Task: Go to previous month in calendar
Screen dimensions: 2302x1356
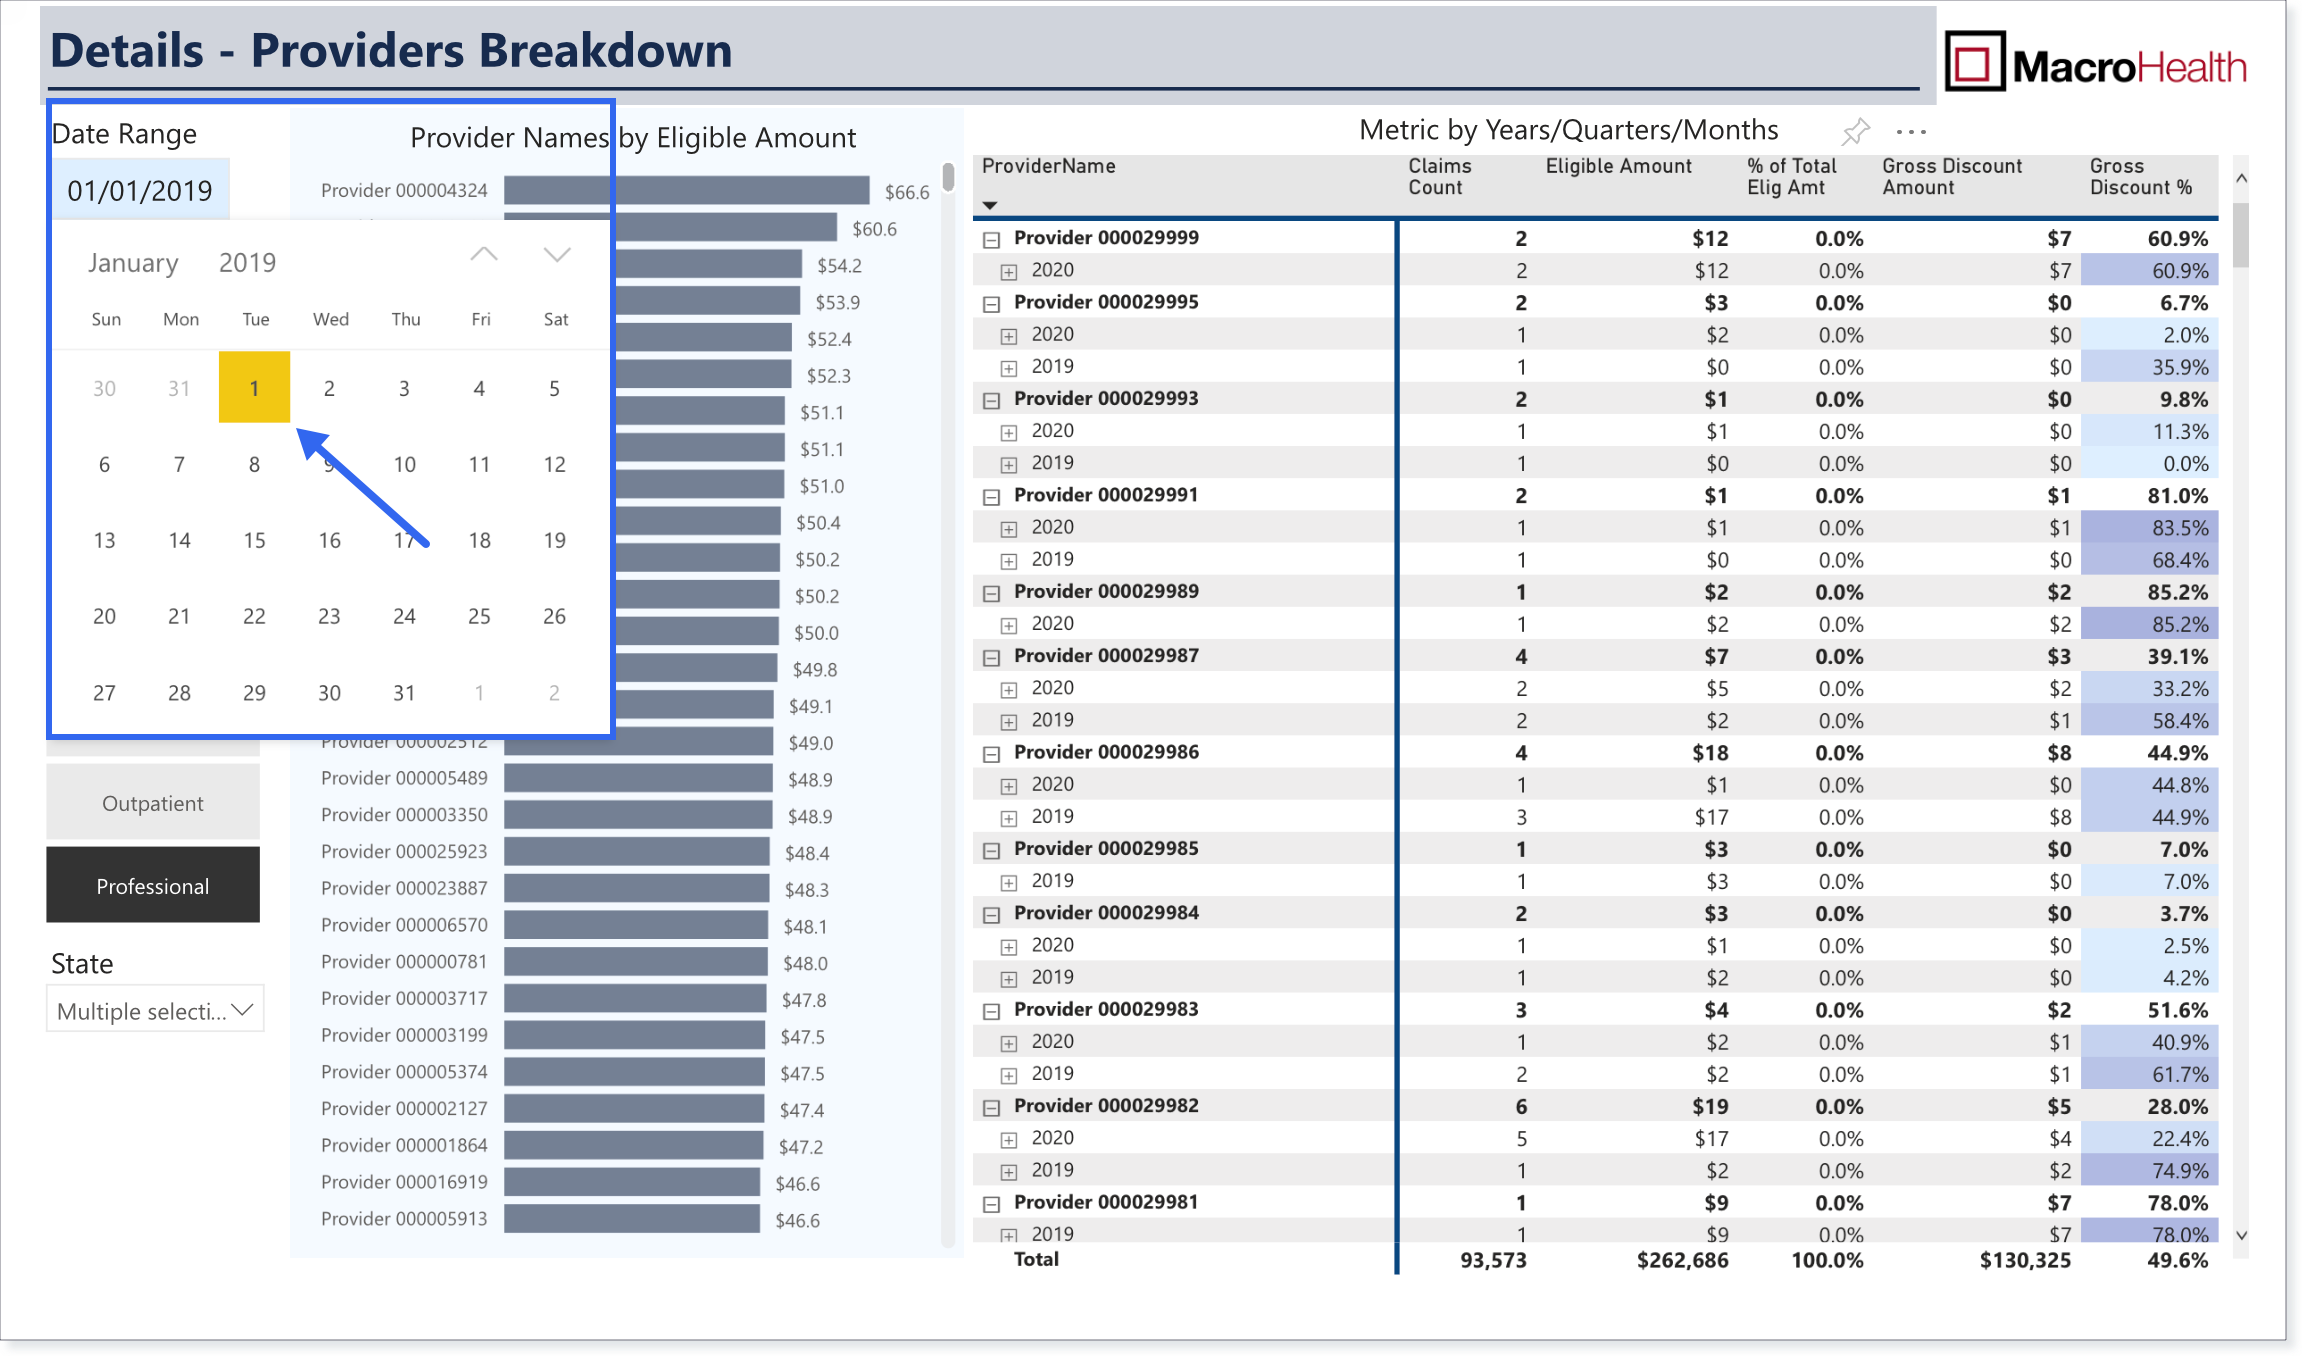Action: 484,255
